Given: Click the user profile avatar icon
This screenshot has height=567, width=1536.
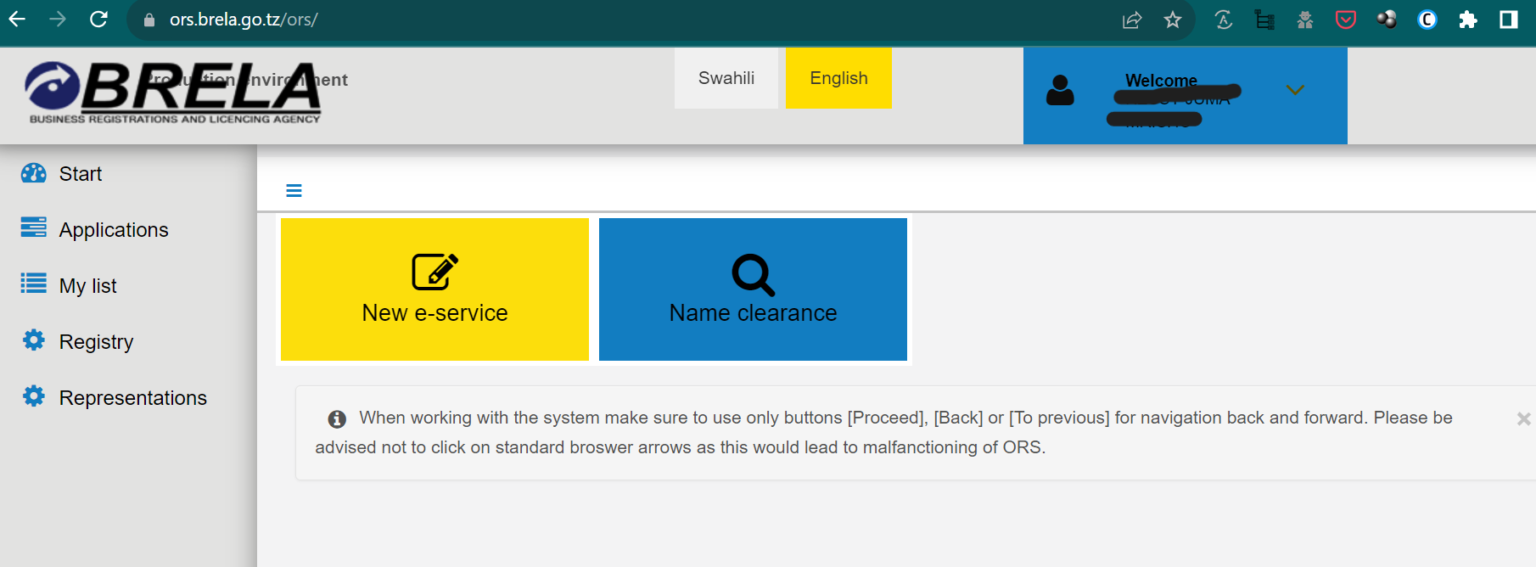Looking at the screenshot, I should (1060, 91).
